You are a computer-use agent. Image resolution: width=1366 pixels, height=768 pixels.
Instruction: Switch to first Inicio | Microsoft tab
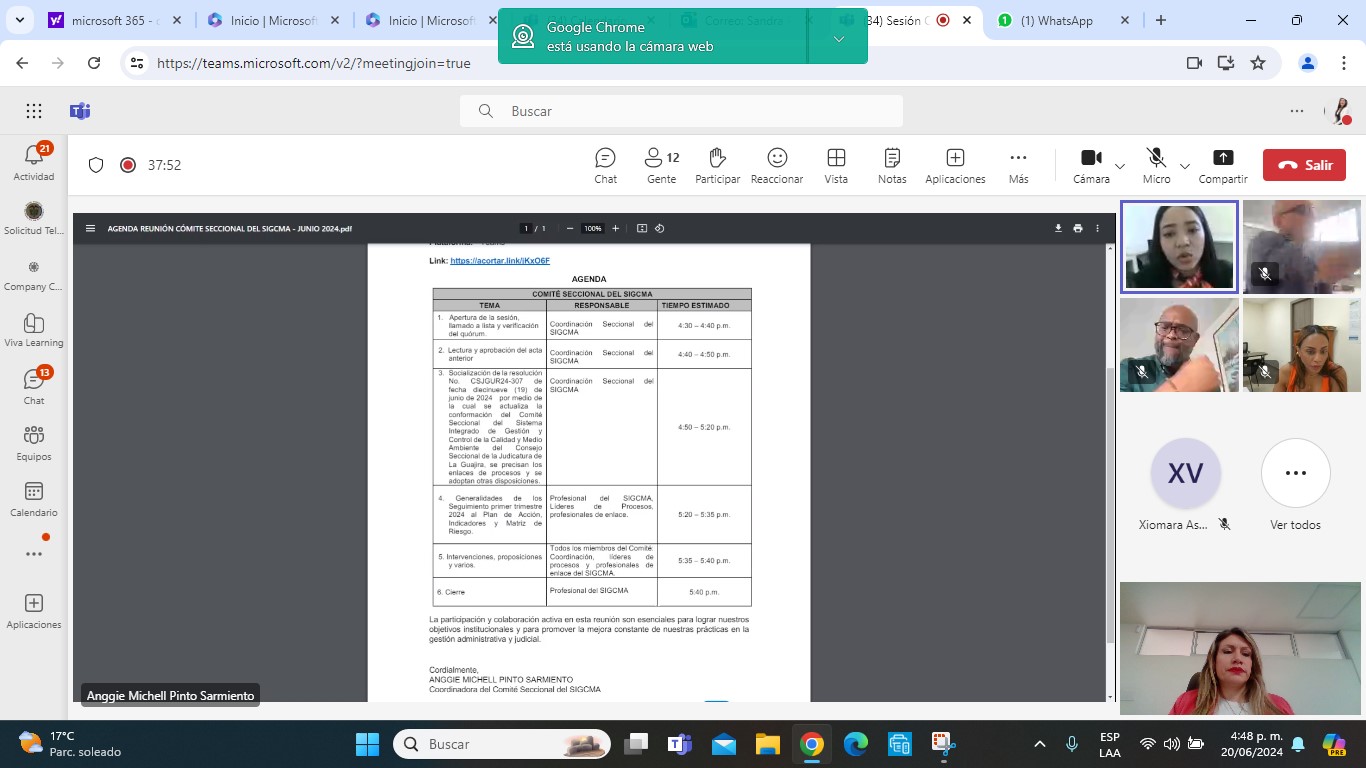pos(267,20)
